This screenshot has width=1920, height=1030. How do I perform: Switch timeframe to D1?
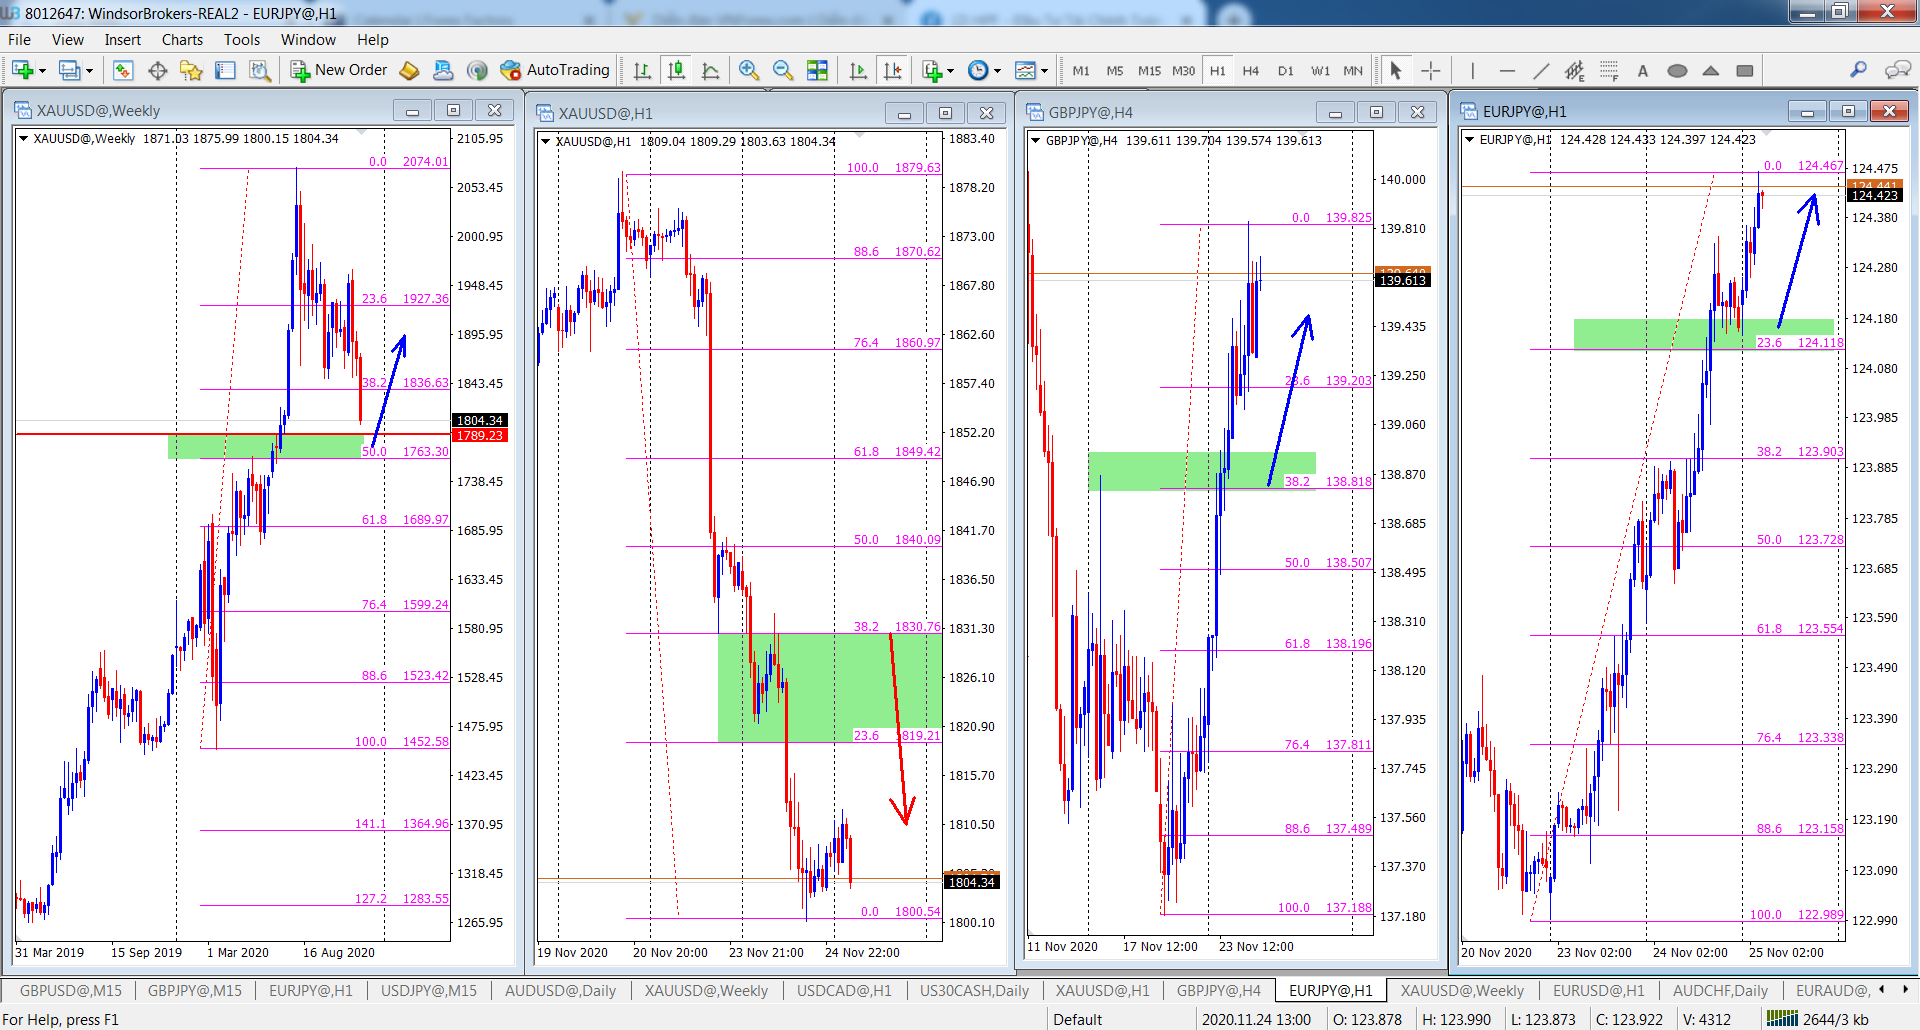pos(1286,70)
